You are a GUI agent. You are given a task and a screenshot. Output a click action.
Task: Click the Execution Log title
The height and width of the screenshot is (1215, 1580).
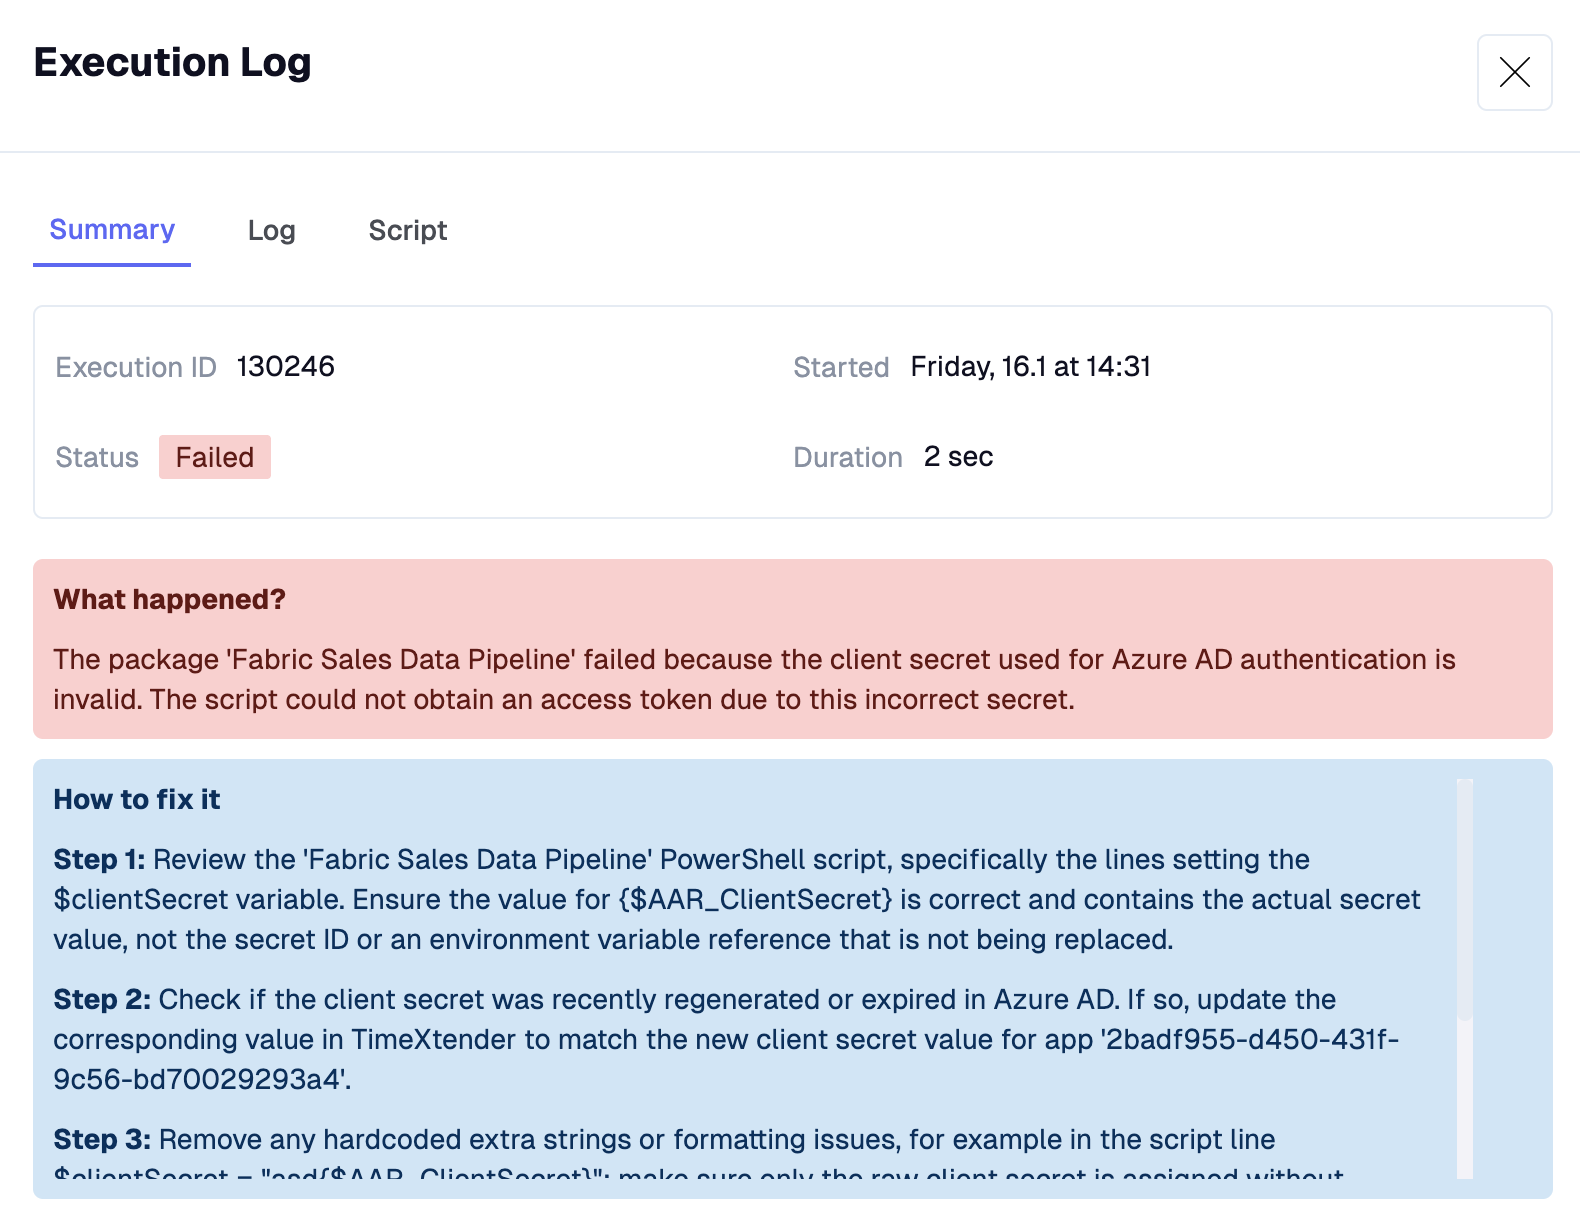pyautogui.click(x=172, y=62)
